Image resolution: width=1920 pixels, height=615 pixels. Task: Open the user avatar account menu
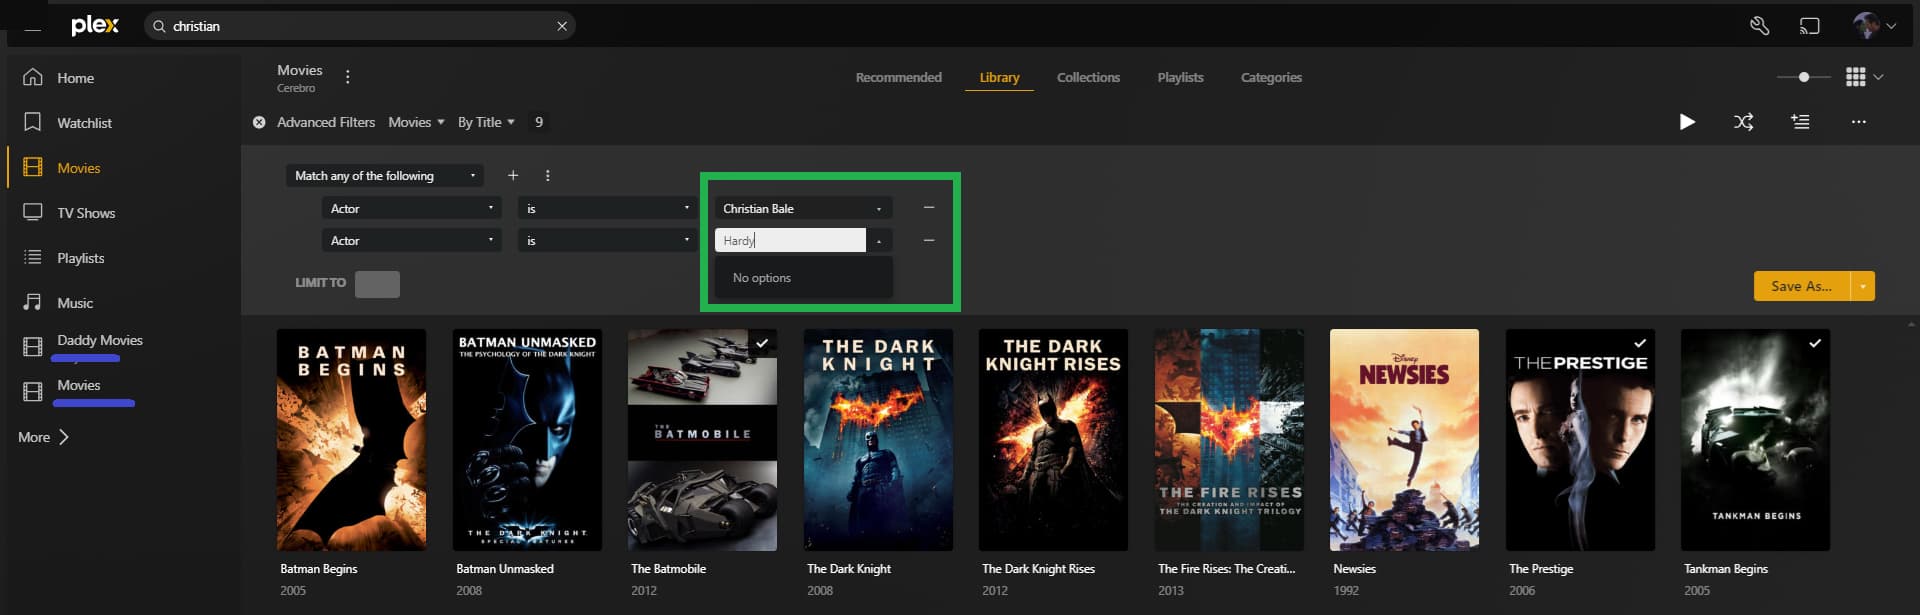click(x=1874, y=26)
